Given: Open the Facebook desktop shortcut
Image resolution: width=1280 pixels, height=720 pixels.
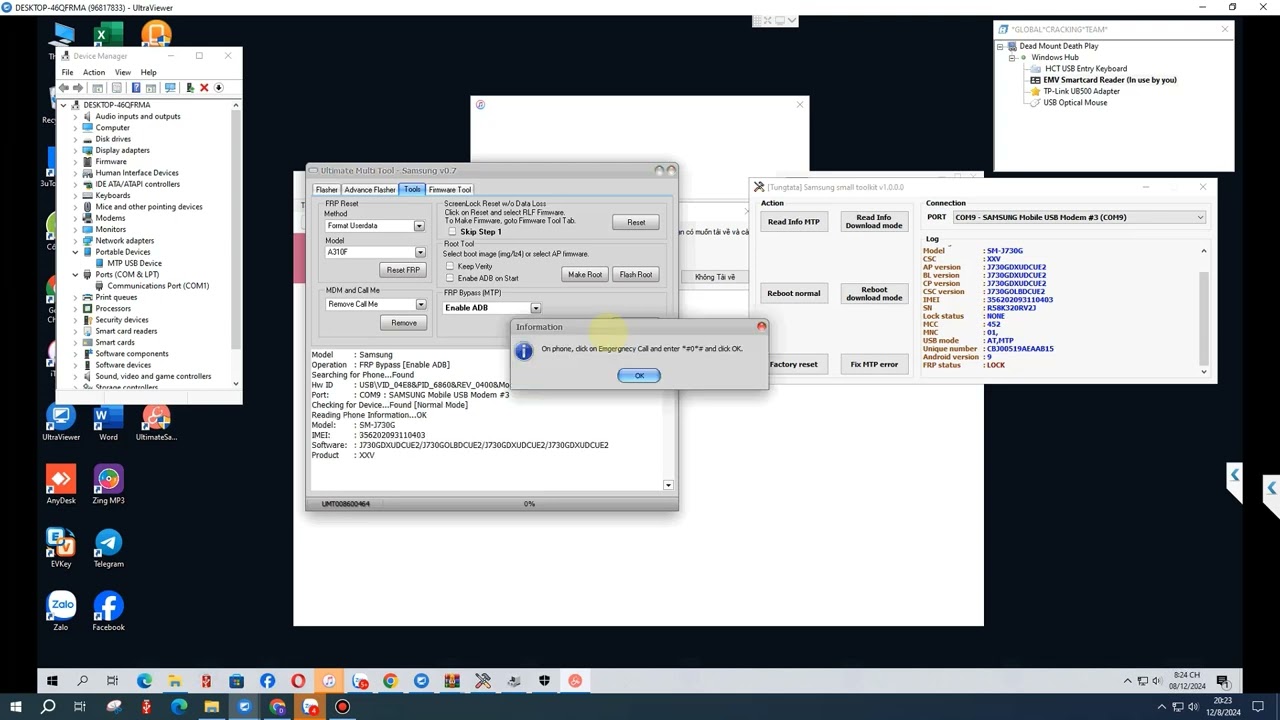Looking at the screenshot, I should (108, 612).
